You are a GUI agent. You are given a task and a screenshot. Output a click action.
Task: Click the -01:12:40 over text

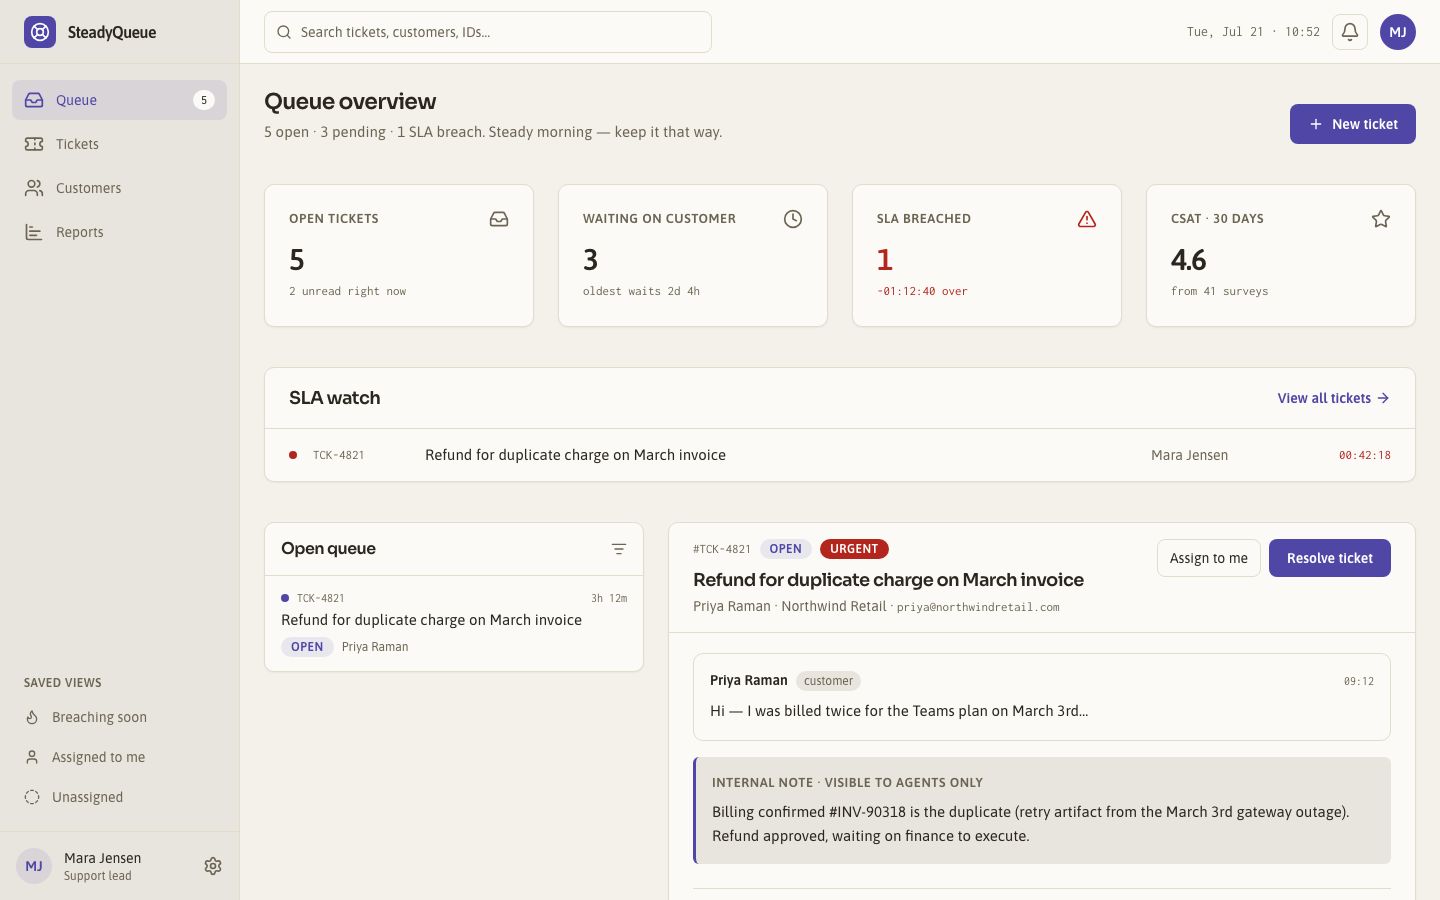tap(922, 291)
